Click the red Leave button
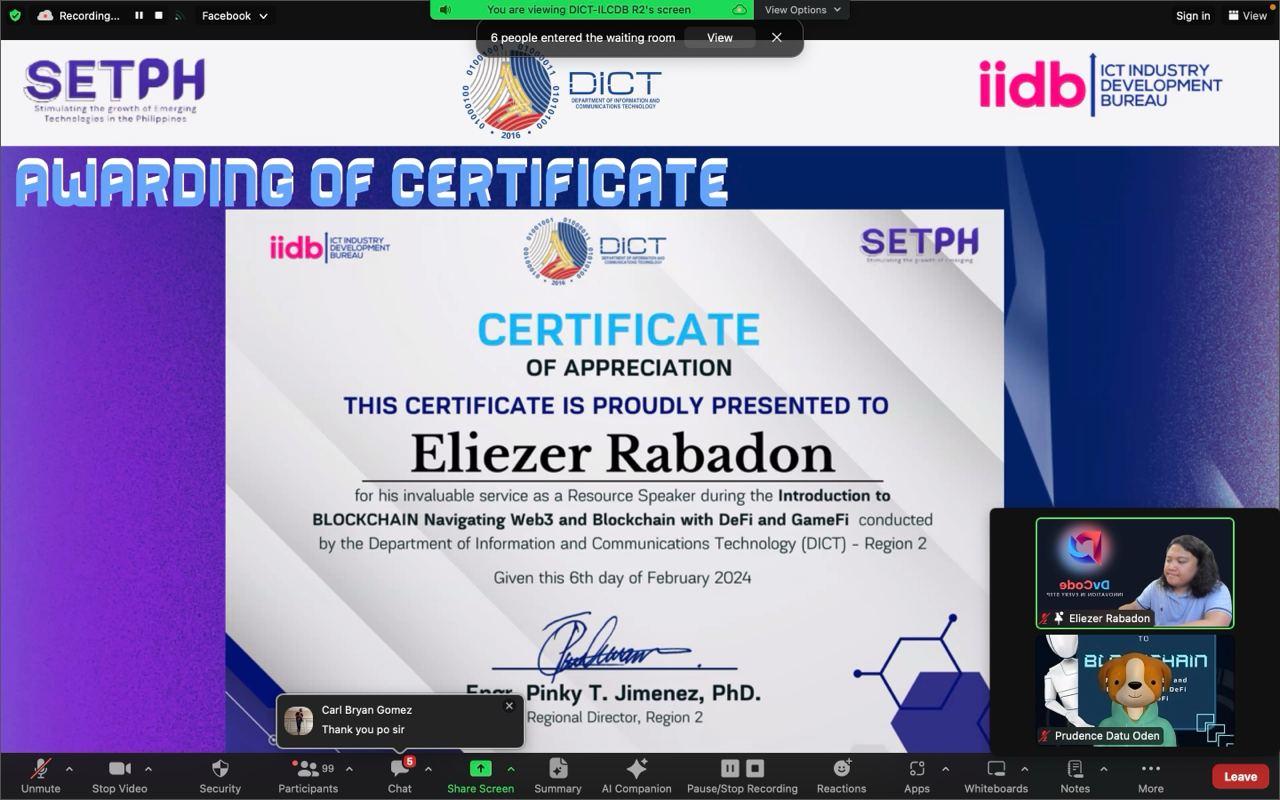1280x800 pixels. tap(1240, 776)
